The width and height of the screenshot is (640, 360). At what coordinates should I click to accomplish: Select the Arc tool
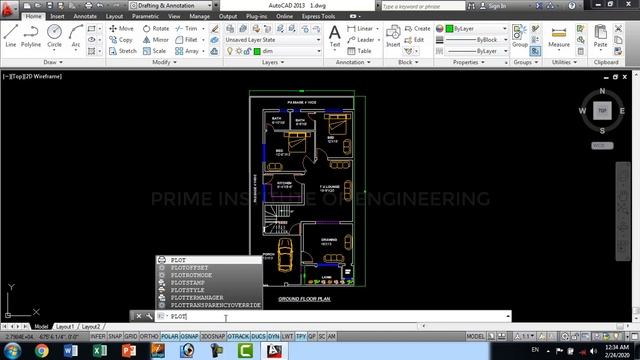click(76, 36)
